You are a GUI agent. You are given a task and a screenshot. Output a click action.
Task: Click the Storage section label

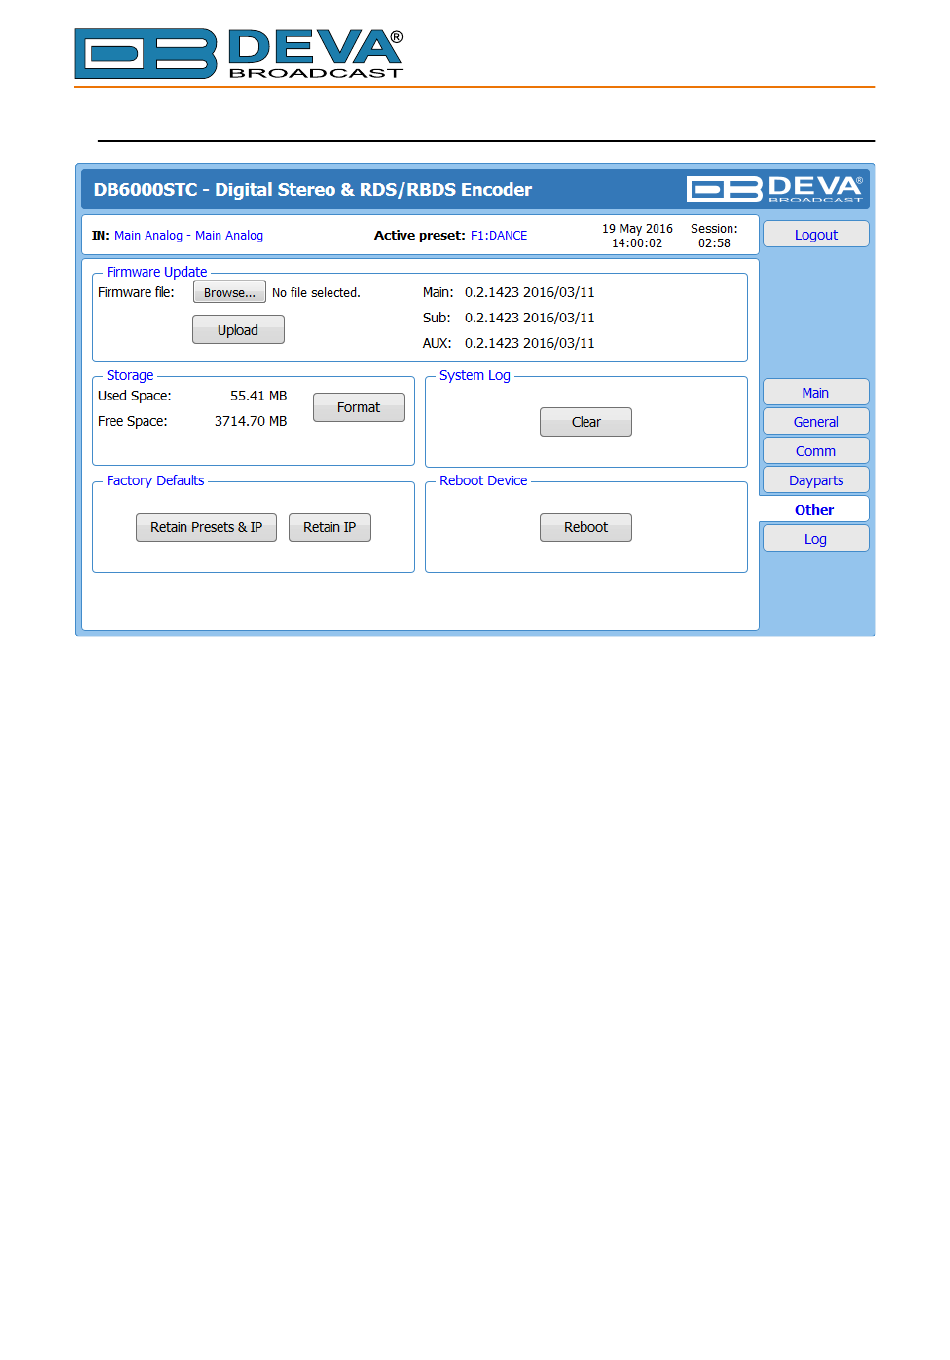pos(130,375)
